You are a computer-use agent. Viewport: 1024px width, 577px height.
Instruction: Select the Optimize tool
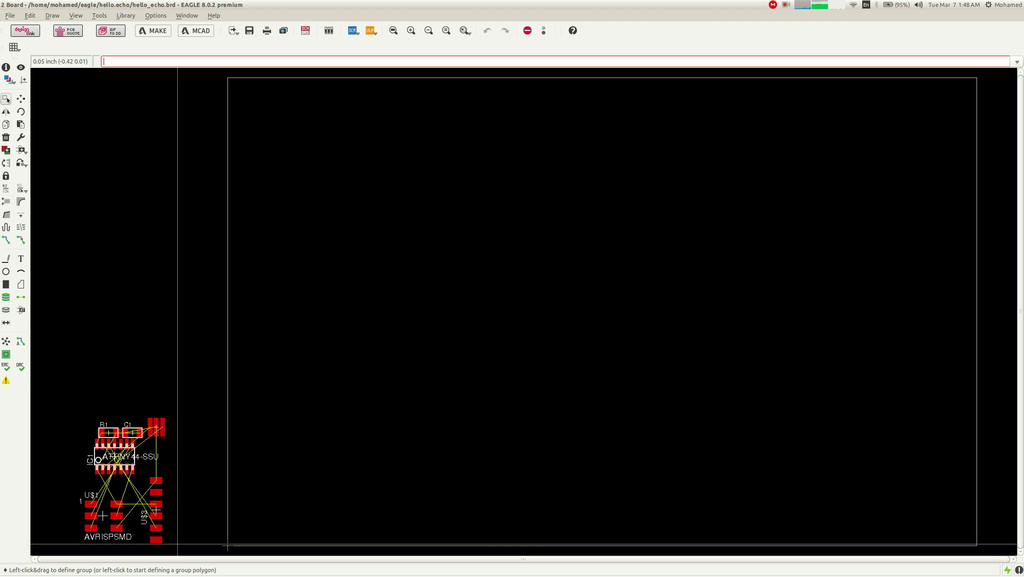coord(21,214)
